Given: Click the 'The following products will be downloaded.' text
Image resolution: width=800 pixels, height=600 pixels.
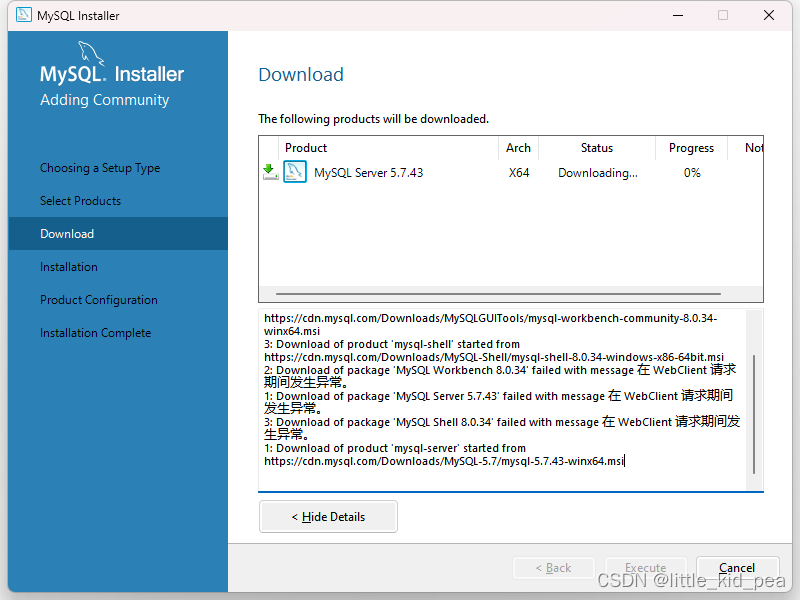Looking at the screenshot, I should point(373,119).
